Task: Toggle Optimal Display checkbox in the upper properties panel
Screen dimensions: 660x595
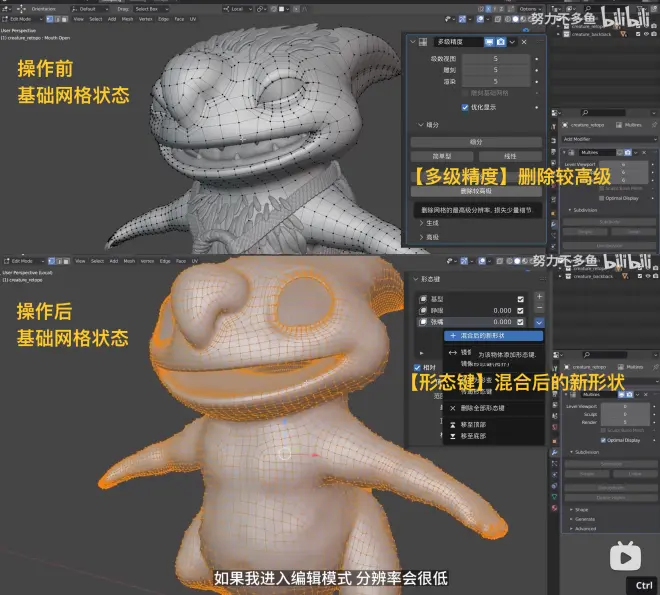Action: point(601,198)
